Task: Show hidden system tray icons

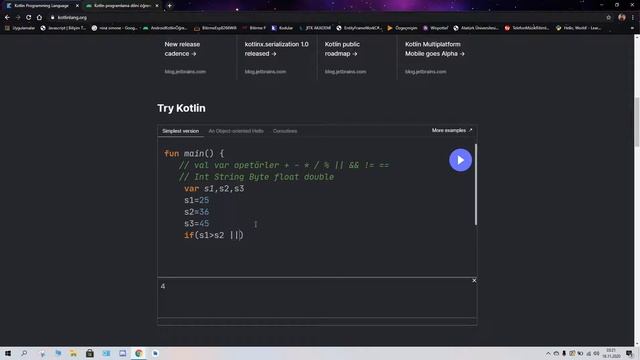Action: [548, 354]
